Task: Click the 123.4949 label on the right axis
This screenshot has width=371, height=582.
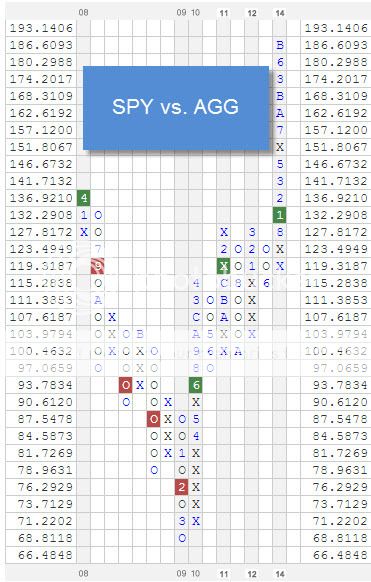Action: [336, 249]
